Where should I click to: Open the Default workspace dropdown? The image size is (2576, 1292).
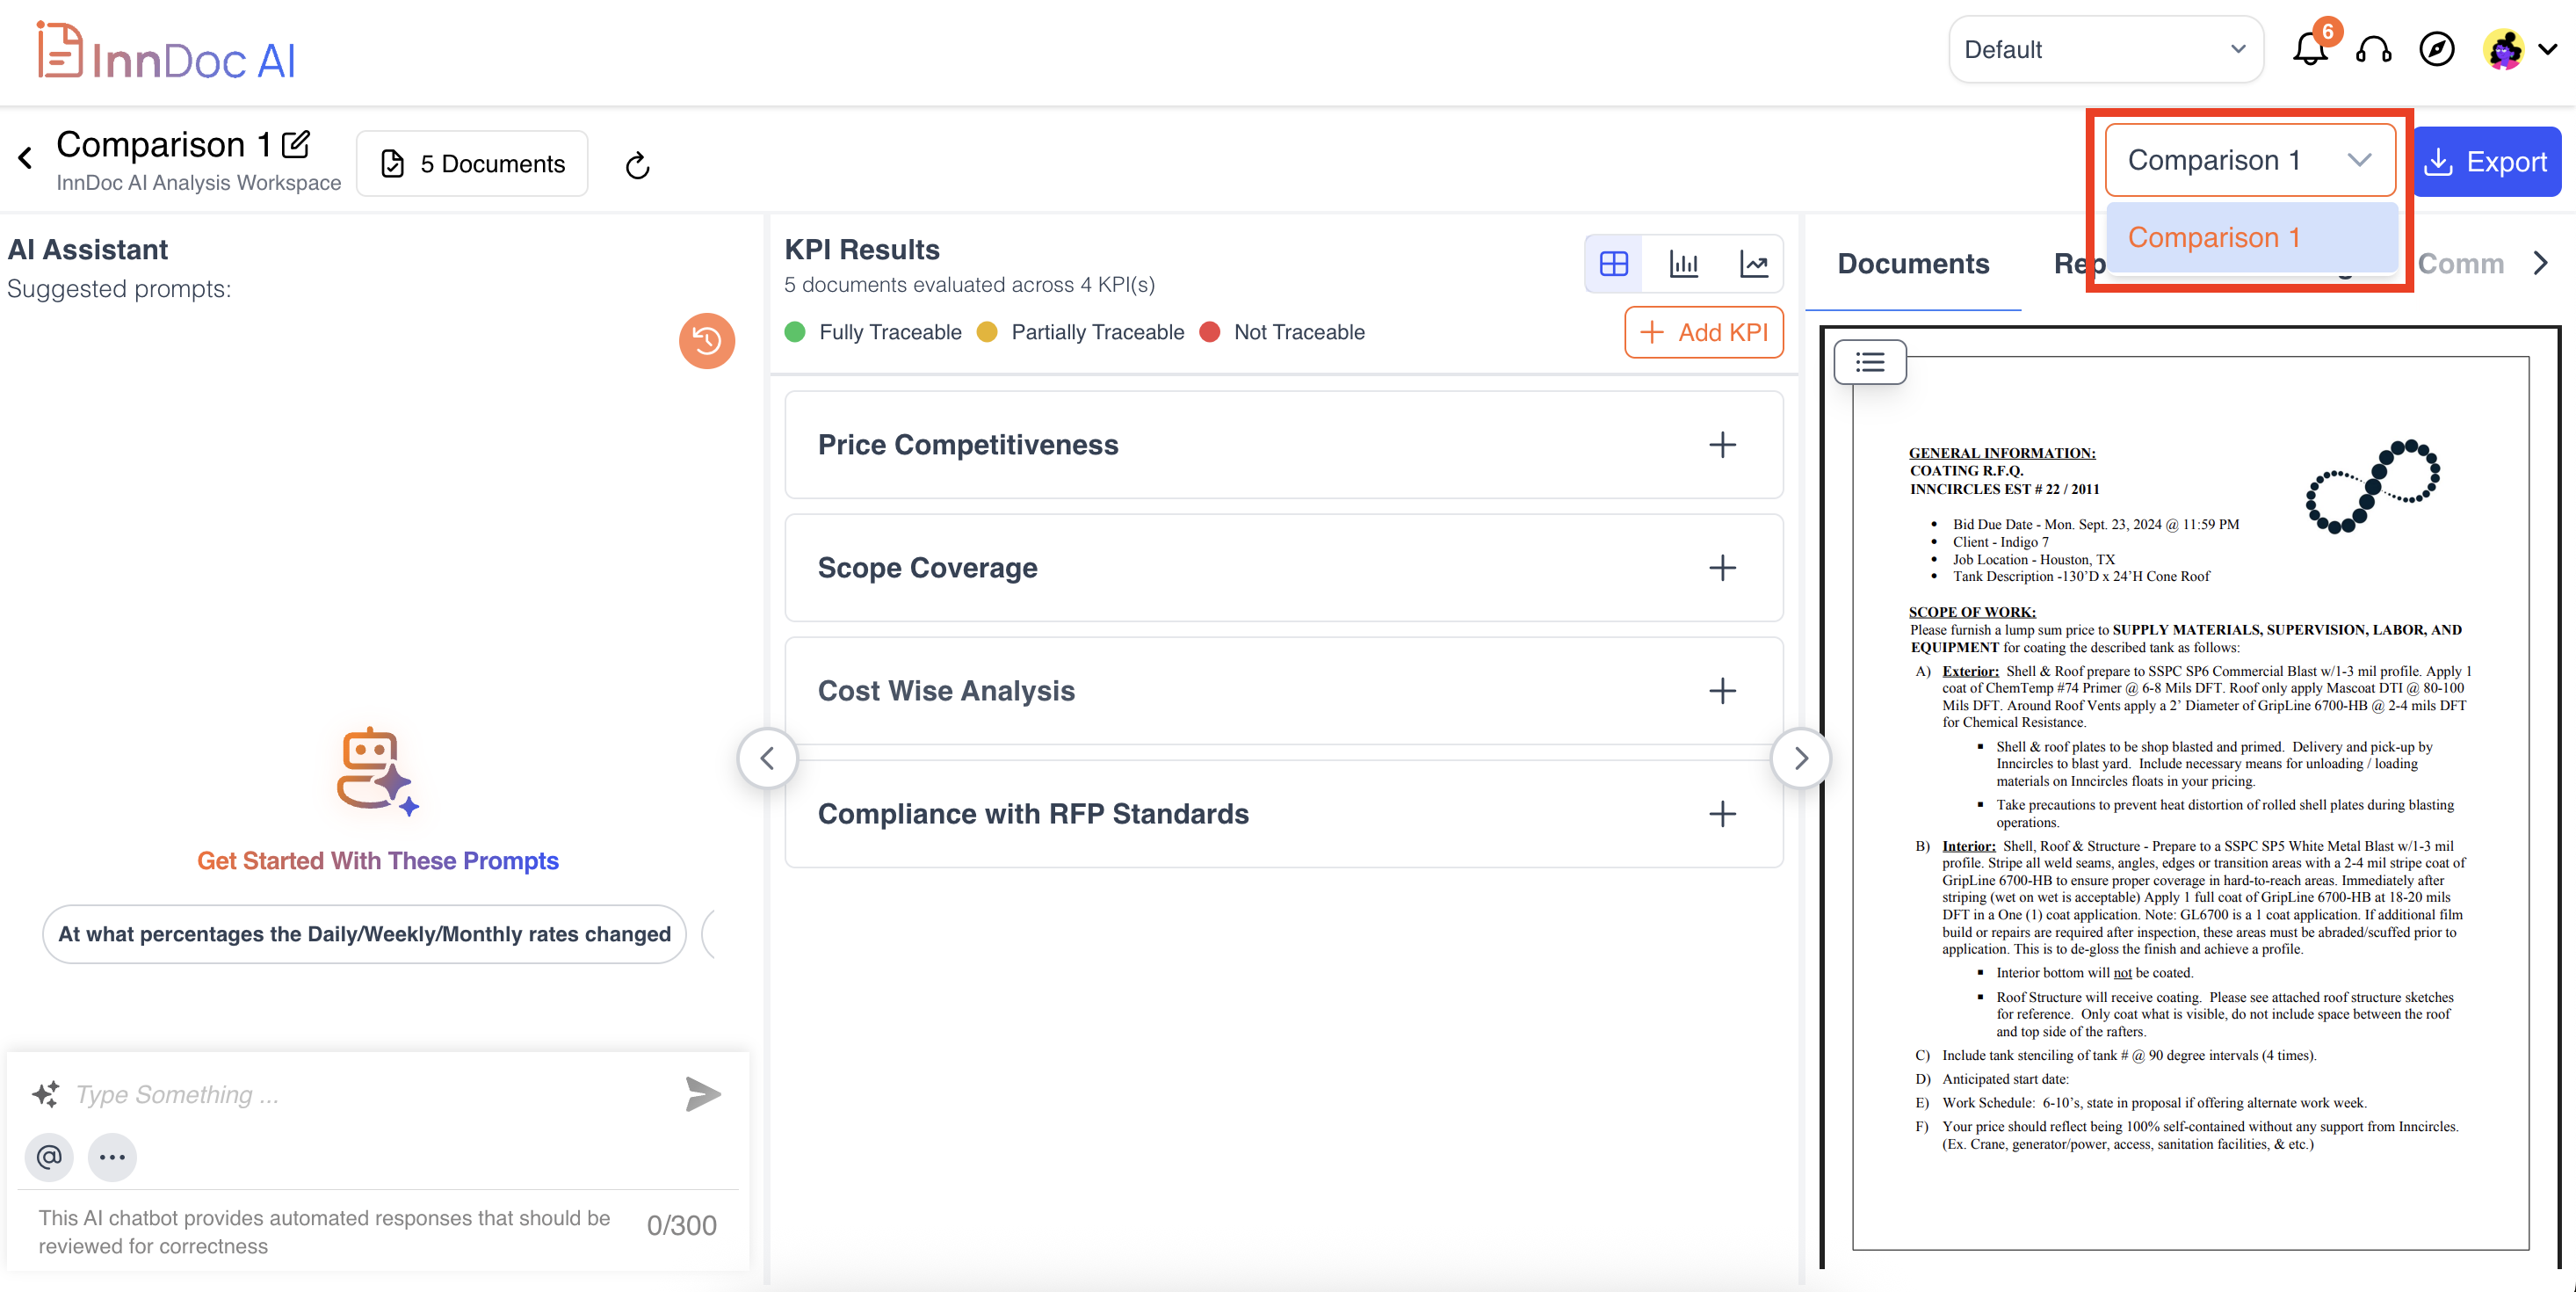tap(2104, 50)
